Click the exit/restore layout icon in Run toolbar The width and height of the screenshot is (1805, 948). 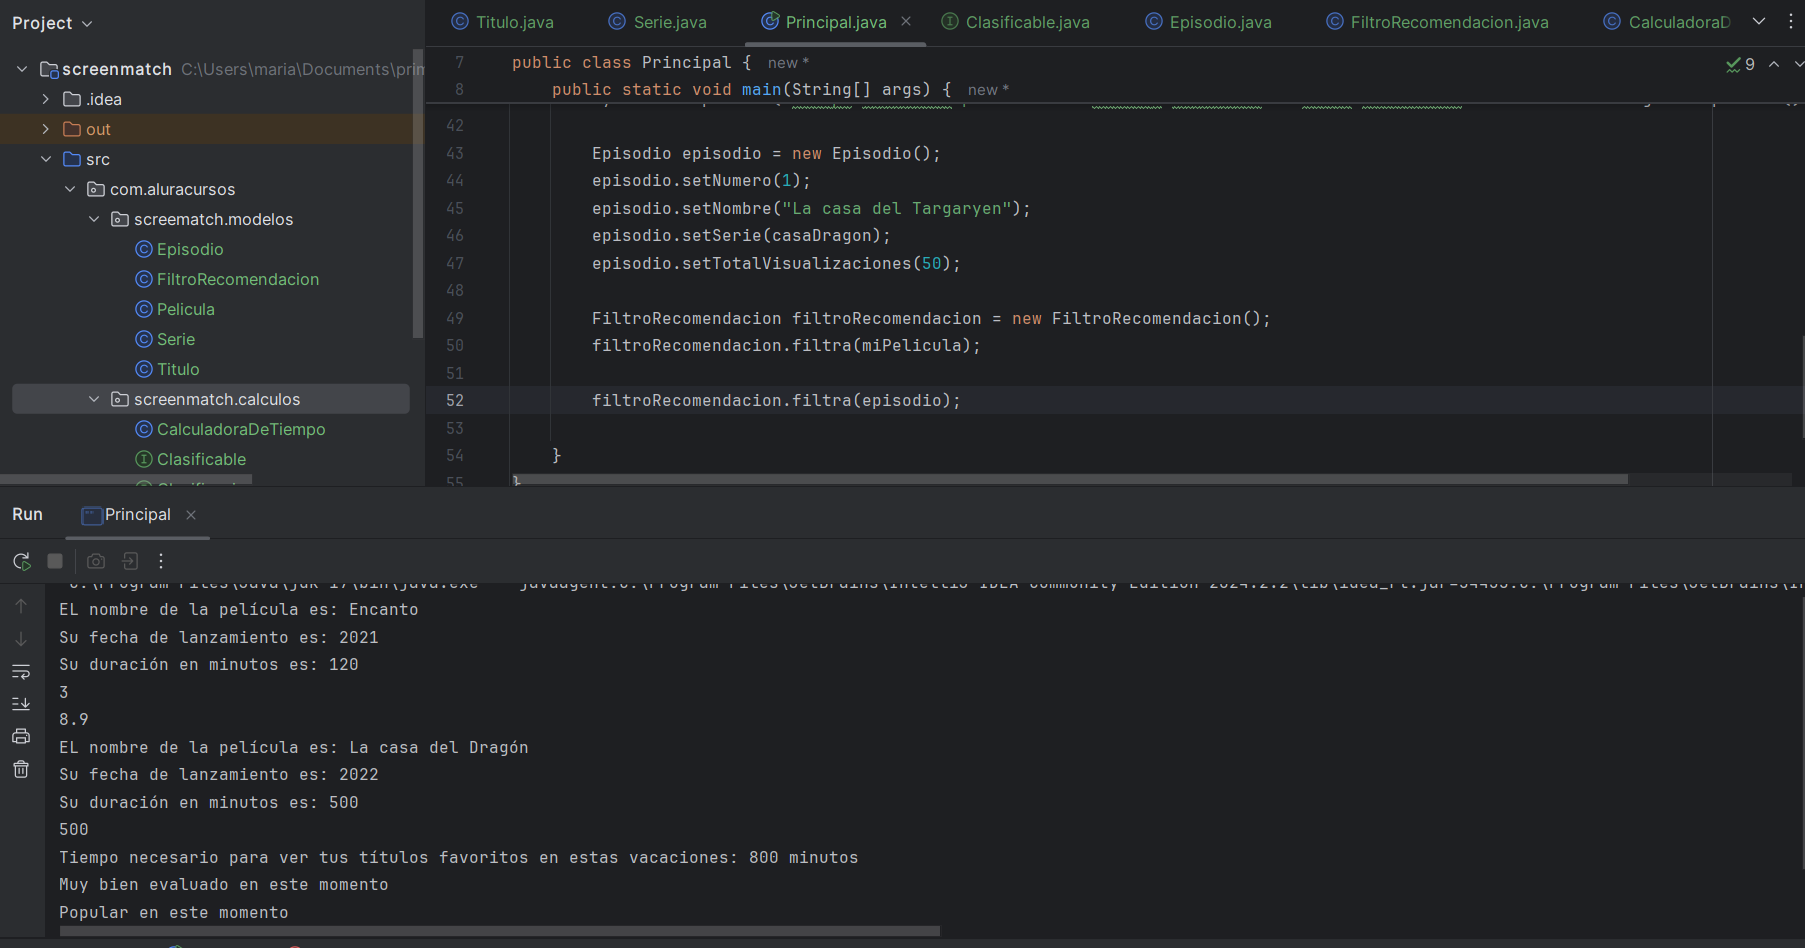click(x=130, y=561)
